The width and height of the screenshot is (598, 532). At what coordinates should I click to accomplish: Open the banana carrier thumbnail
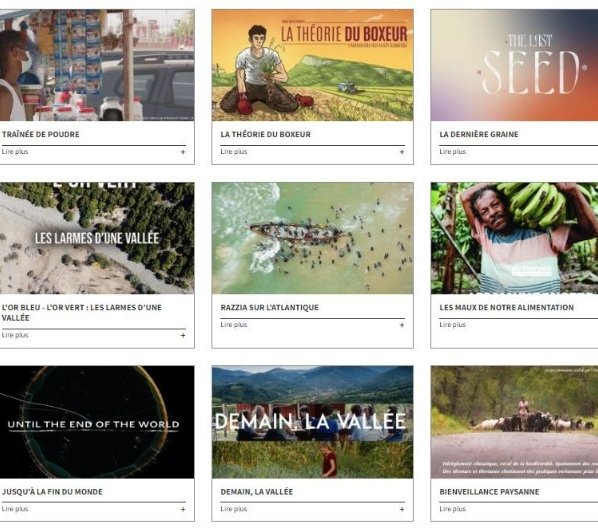click(514, 238)
